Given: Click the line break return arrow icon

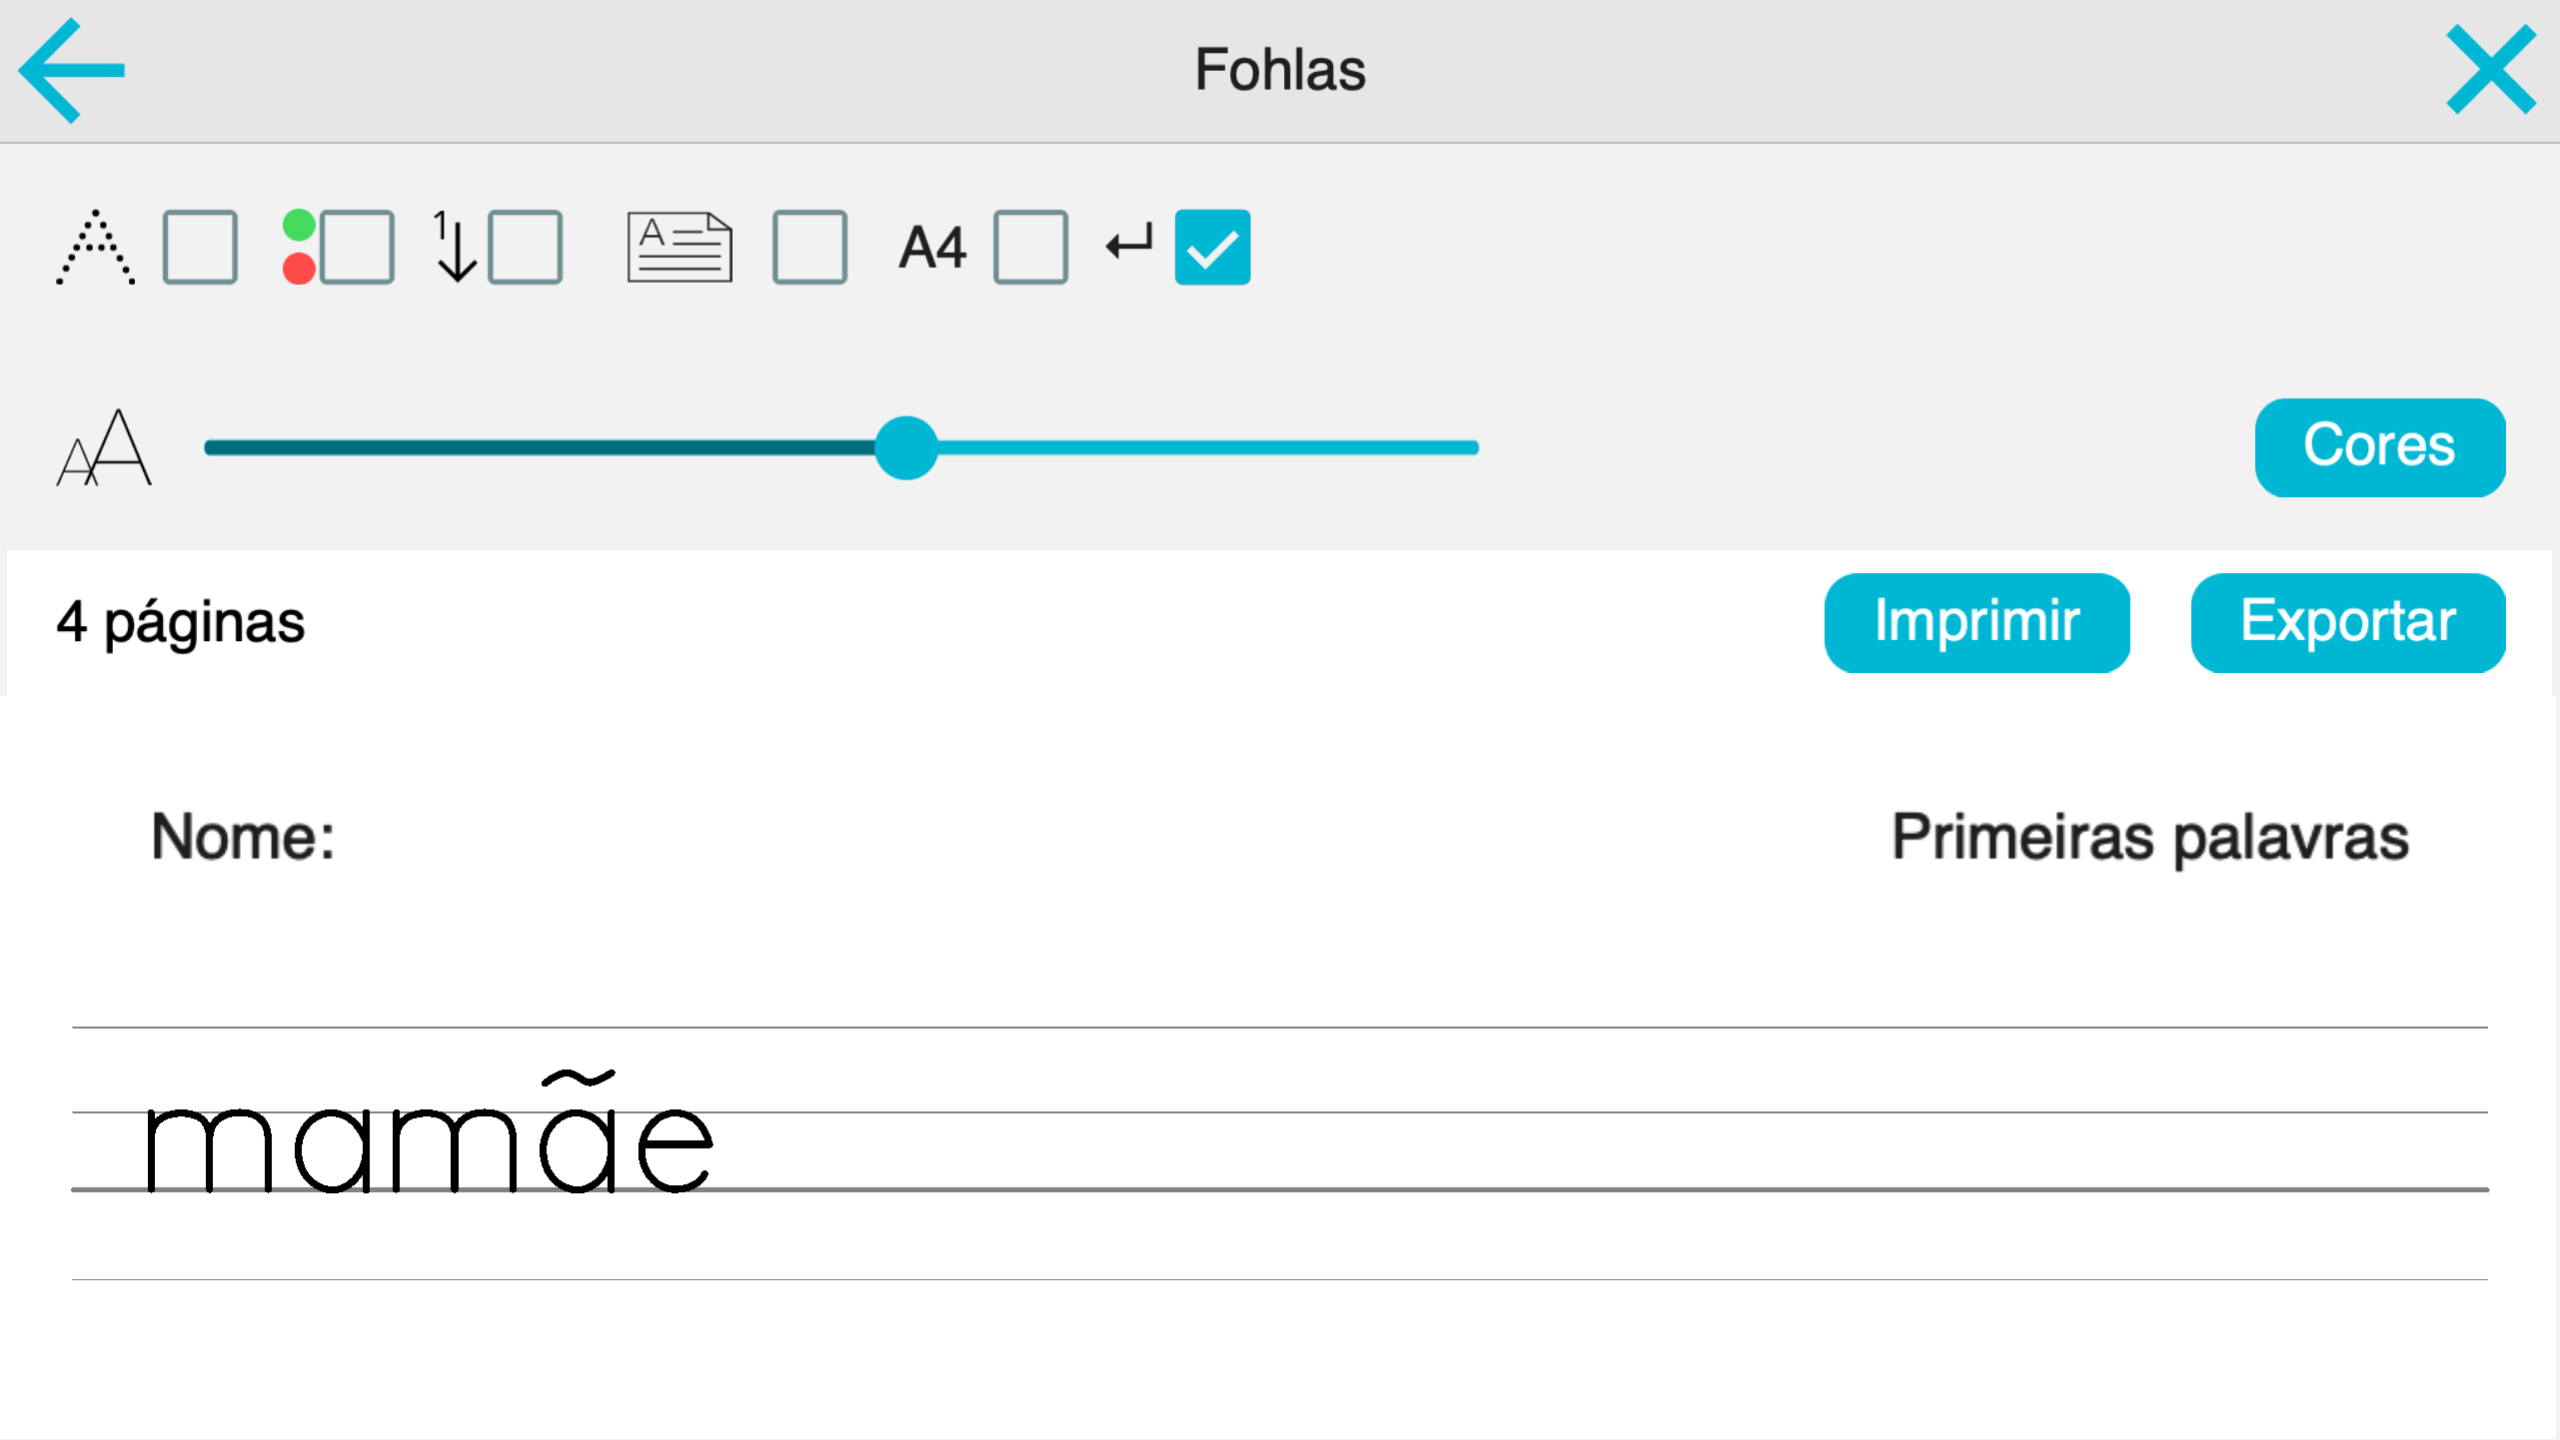Looking at the screenshot, I should (1129, 243).
